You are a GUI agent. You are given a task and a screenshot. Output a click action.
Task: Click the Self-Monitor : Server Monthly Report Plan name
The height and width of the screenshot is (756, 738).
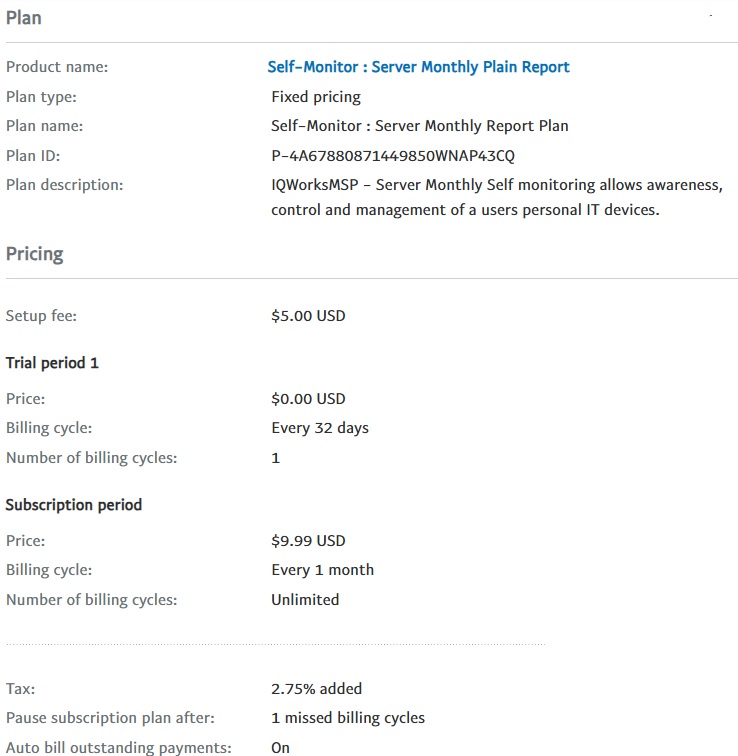tap(419, 126)
